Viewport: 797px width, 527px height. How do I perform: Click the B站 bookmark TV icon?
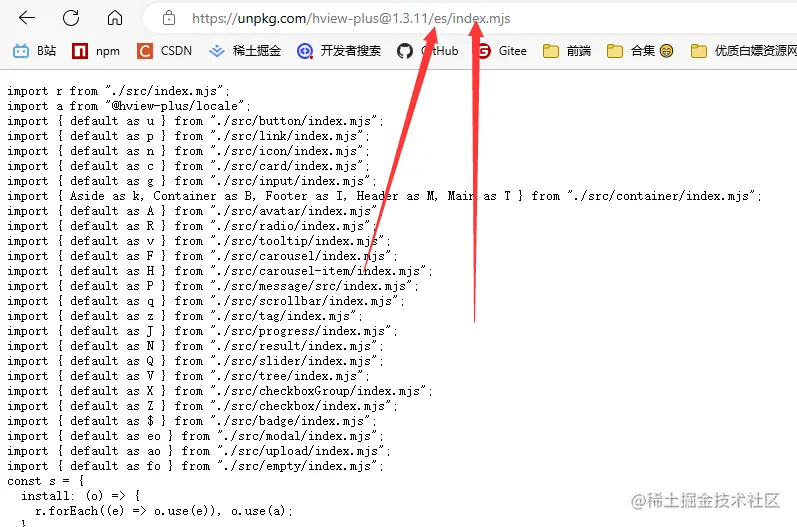[x=21, y=51]
